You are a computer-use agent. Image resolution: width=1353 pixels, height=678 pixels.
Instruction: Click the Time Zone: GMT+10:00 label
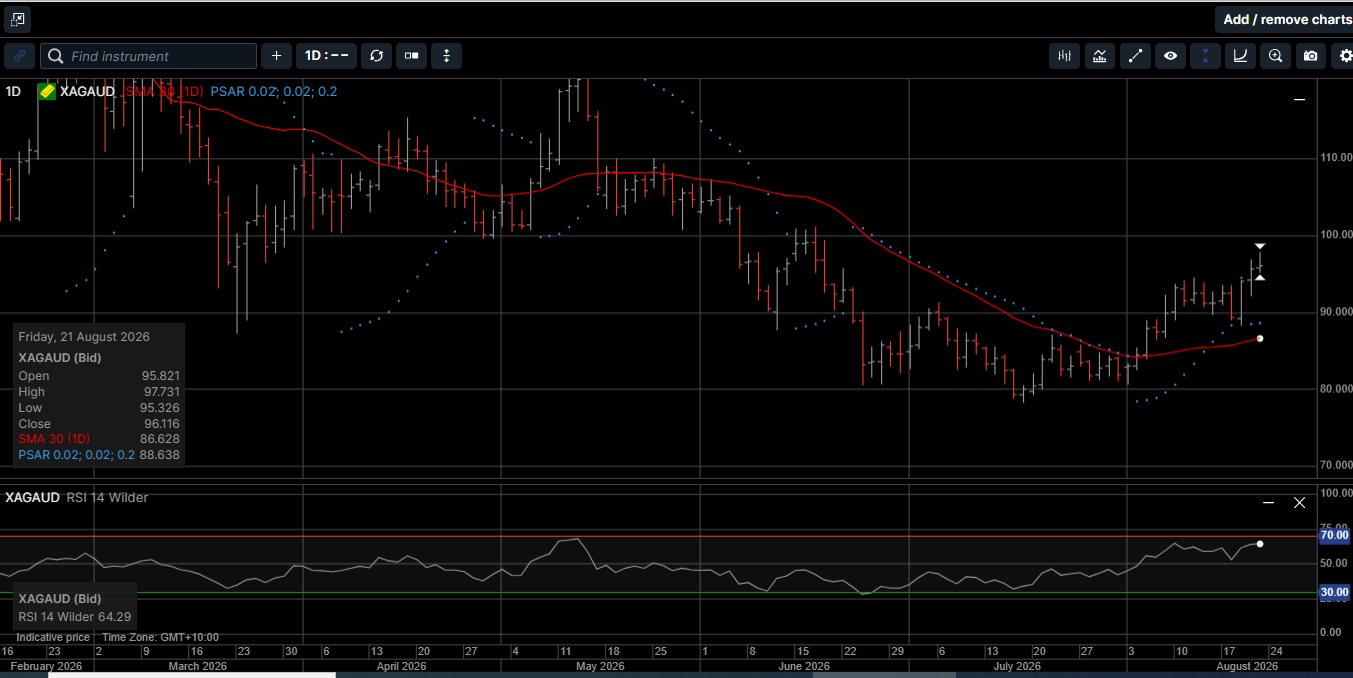click(160, 637)
